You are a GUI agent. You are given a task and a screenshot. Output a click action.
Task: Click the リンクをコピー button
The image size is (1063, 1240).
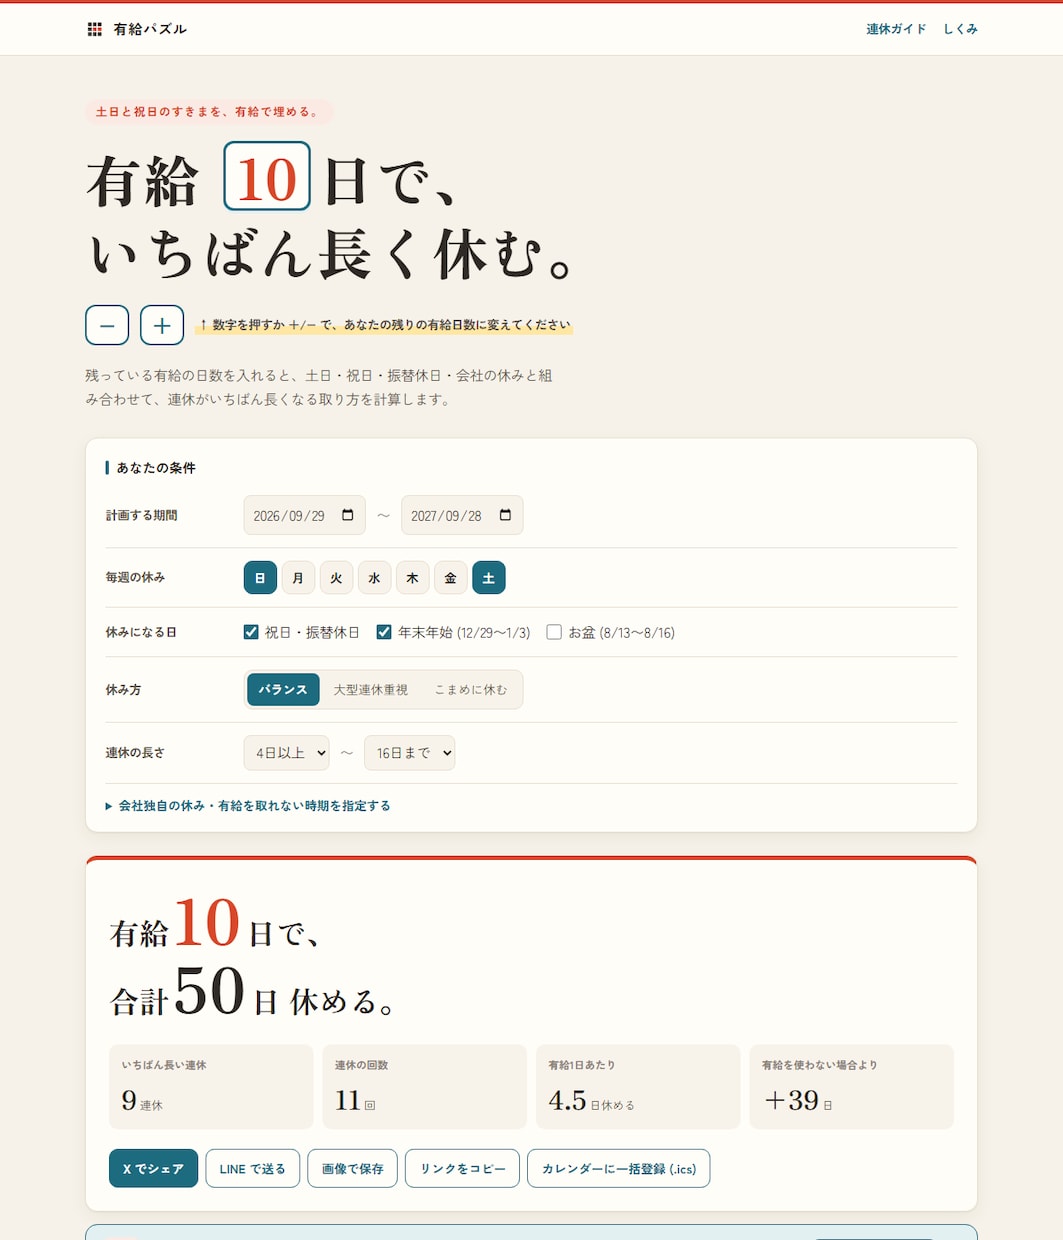point(463,1169)
